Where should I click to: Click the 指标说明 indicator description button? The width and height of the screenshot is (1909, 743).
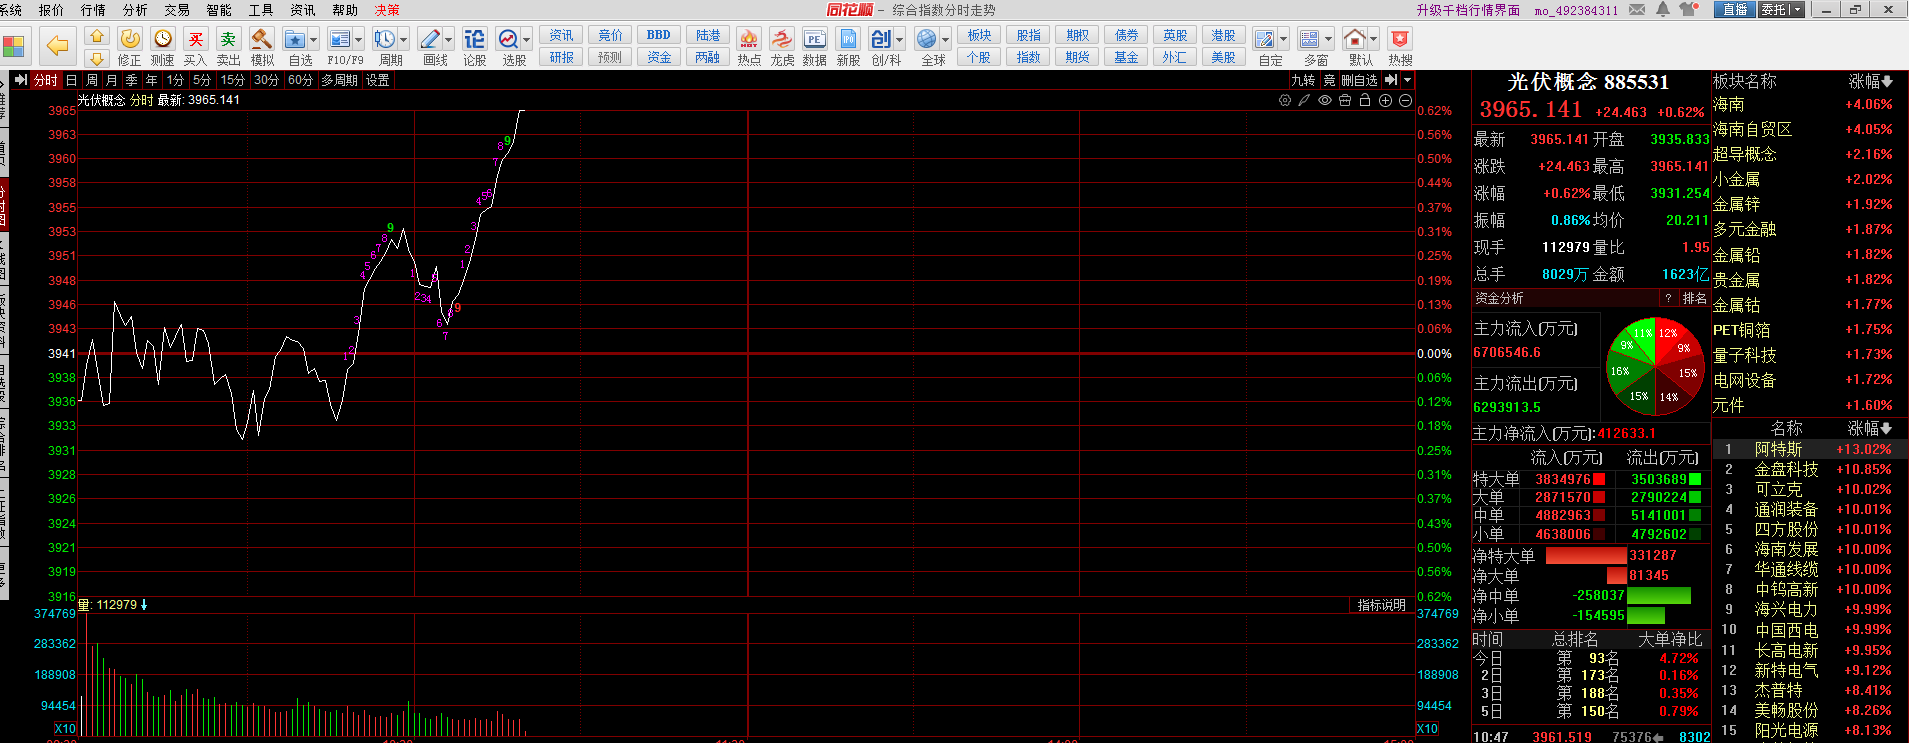tap(1382, 605)
